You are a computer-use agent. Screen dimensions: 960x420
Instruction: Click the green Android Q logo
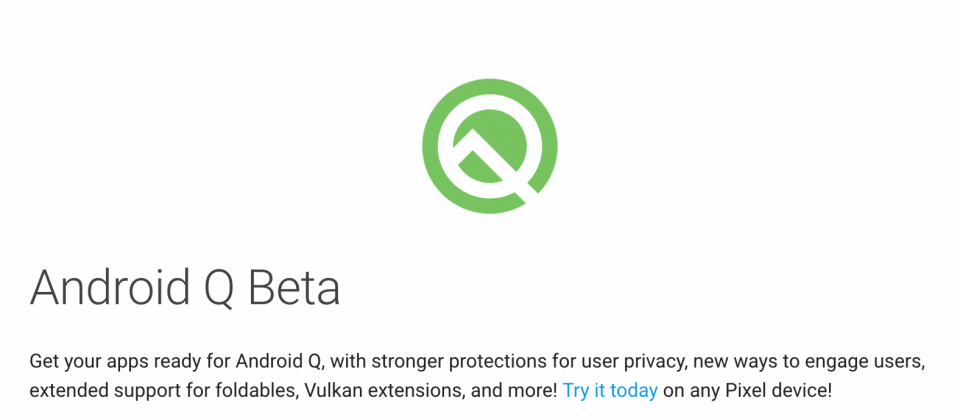pos(490,146)
